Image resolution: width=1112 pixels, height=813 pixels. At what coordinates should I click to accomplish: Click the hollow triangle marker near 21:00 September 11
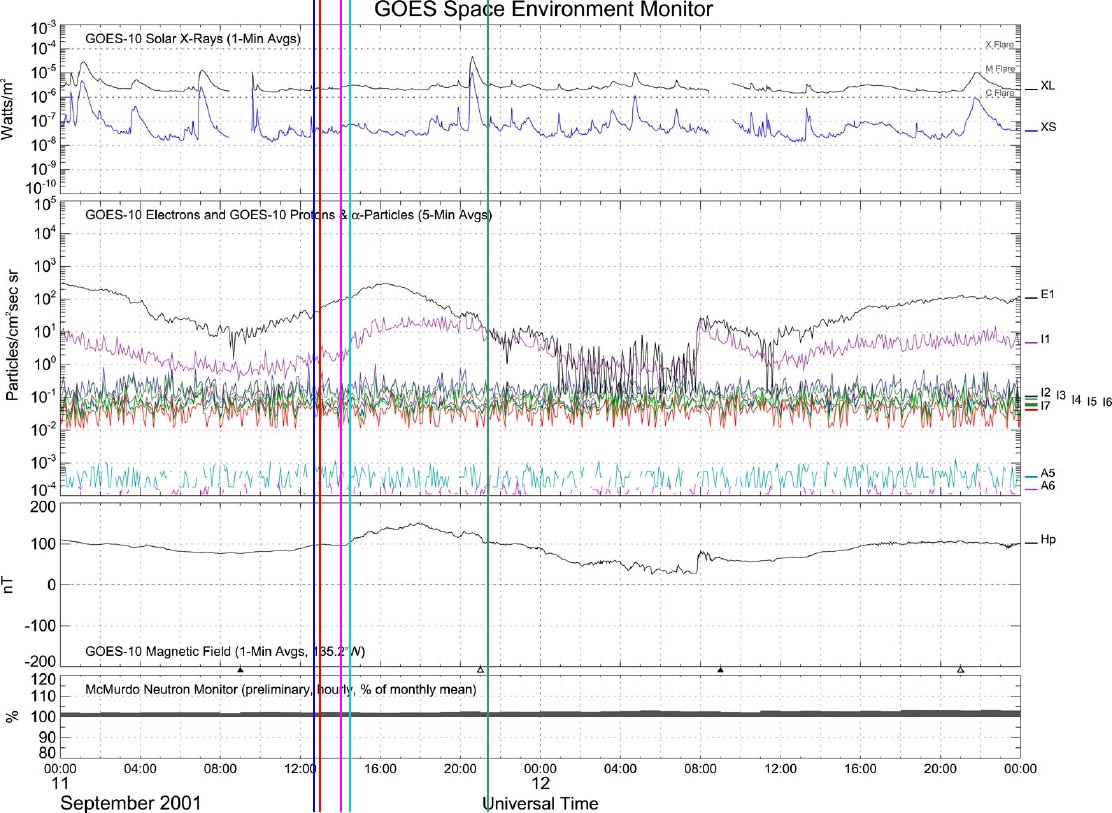pos(480,669)
